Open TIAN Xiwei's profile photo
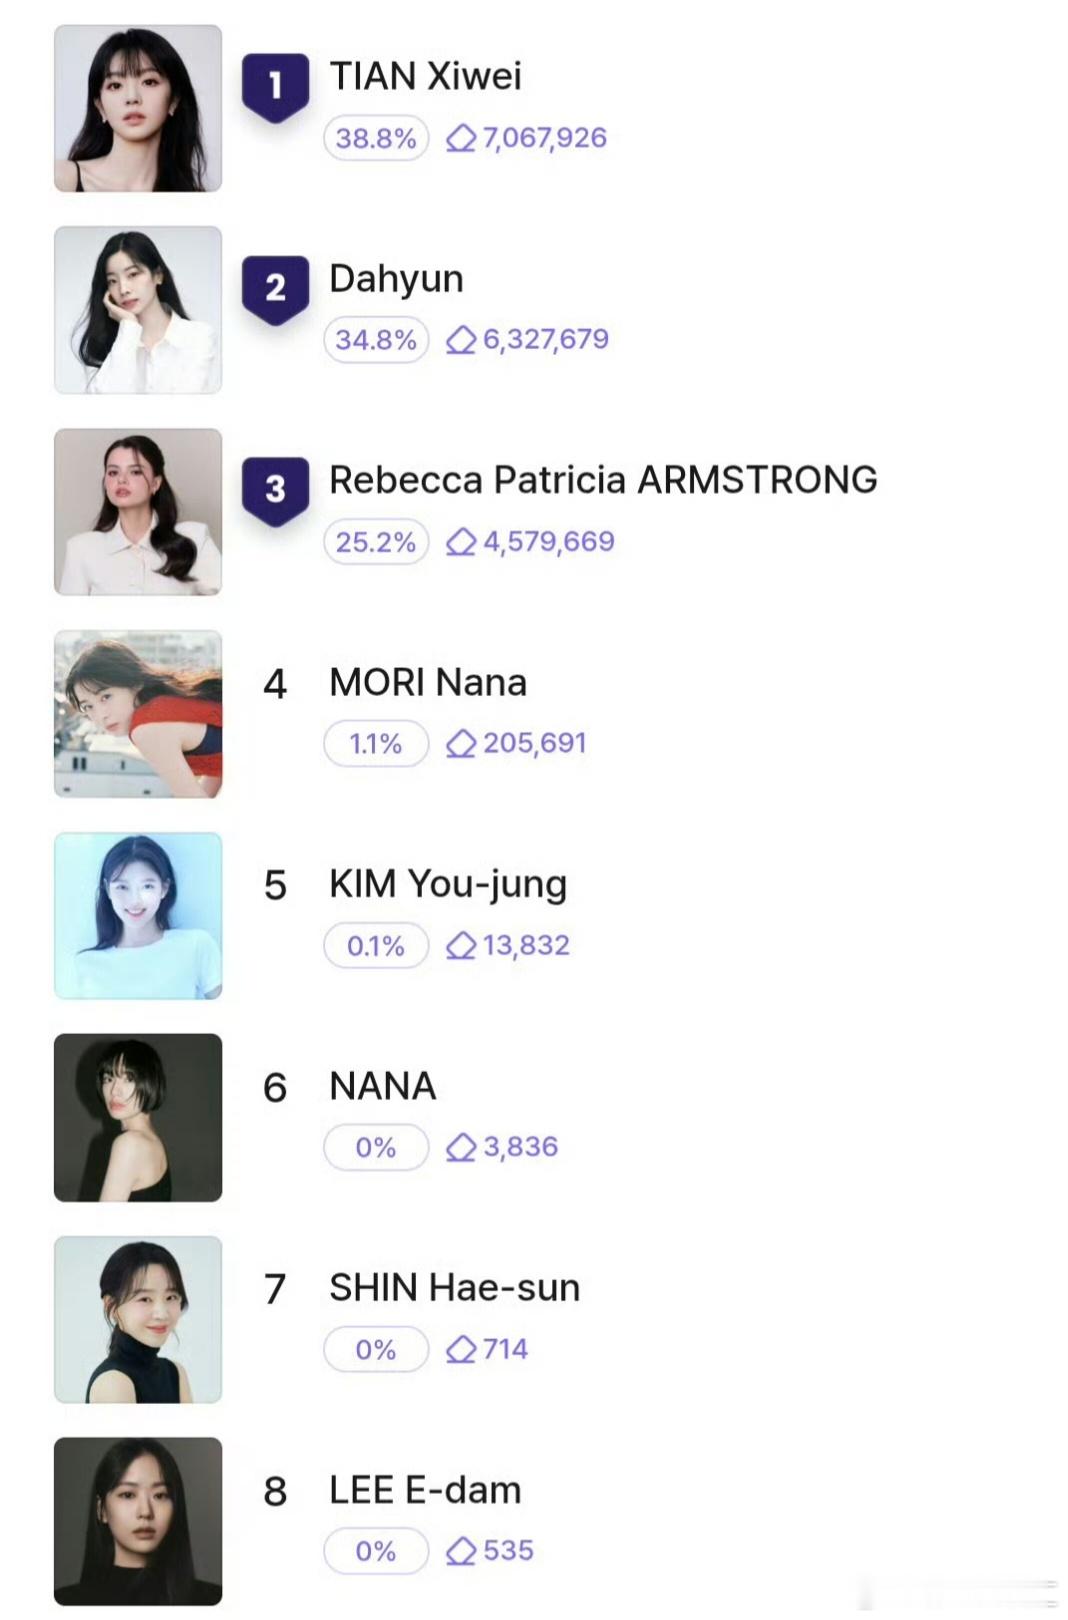The width and height of the screenshot is (1068, 1620). (x=138, y=108)
